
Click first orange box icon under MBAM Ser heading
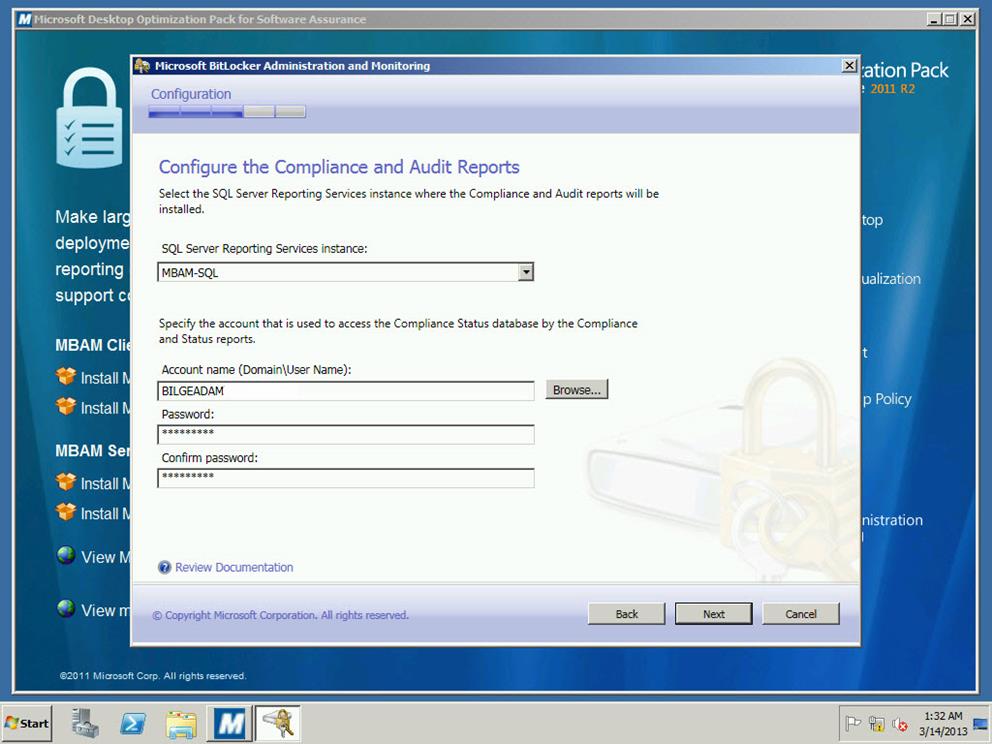point(66,482)
